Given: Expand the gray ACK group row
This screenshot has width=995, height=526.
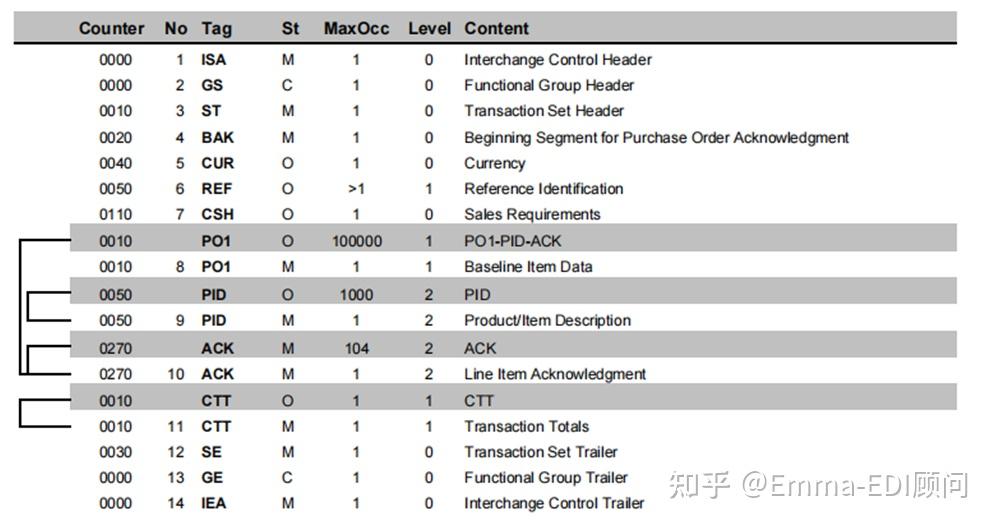Looking at the screenshot, I should click(480, 349).
